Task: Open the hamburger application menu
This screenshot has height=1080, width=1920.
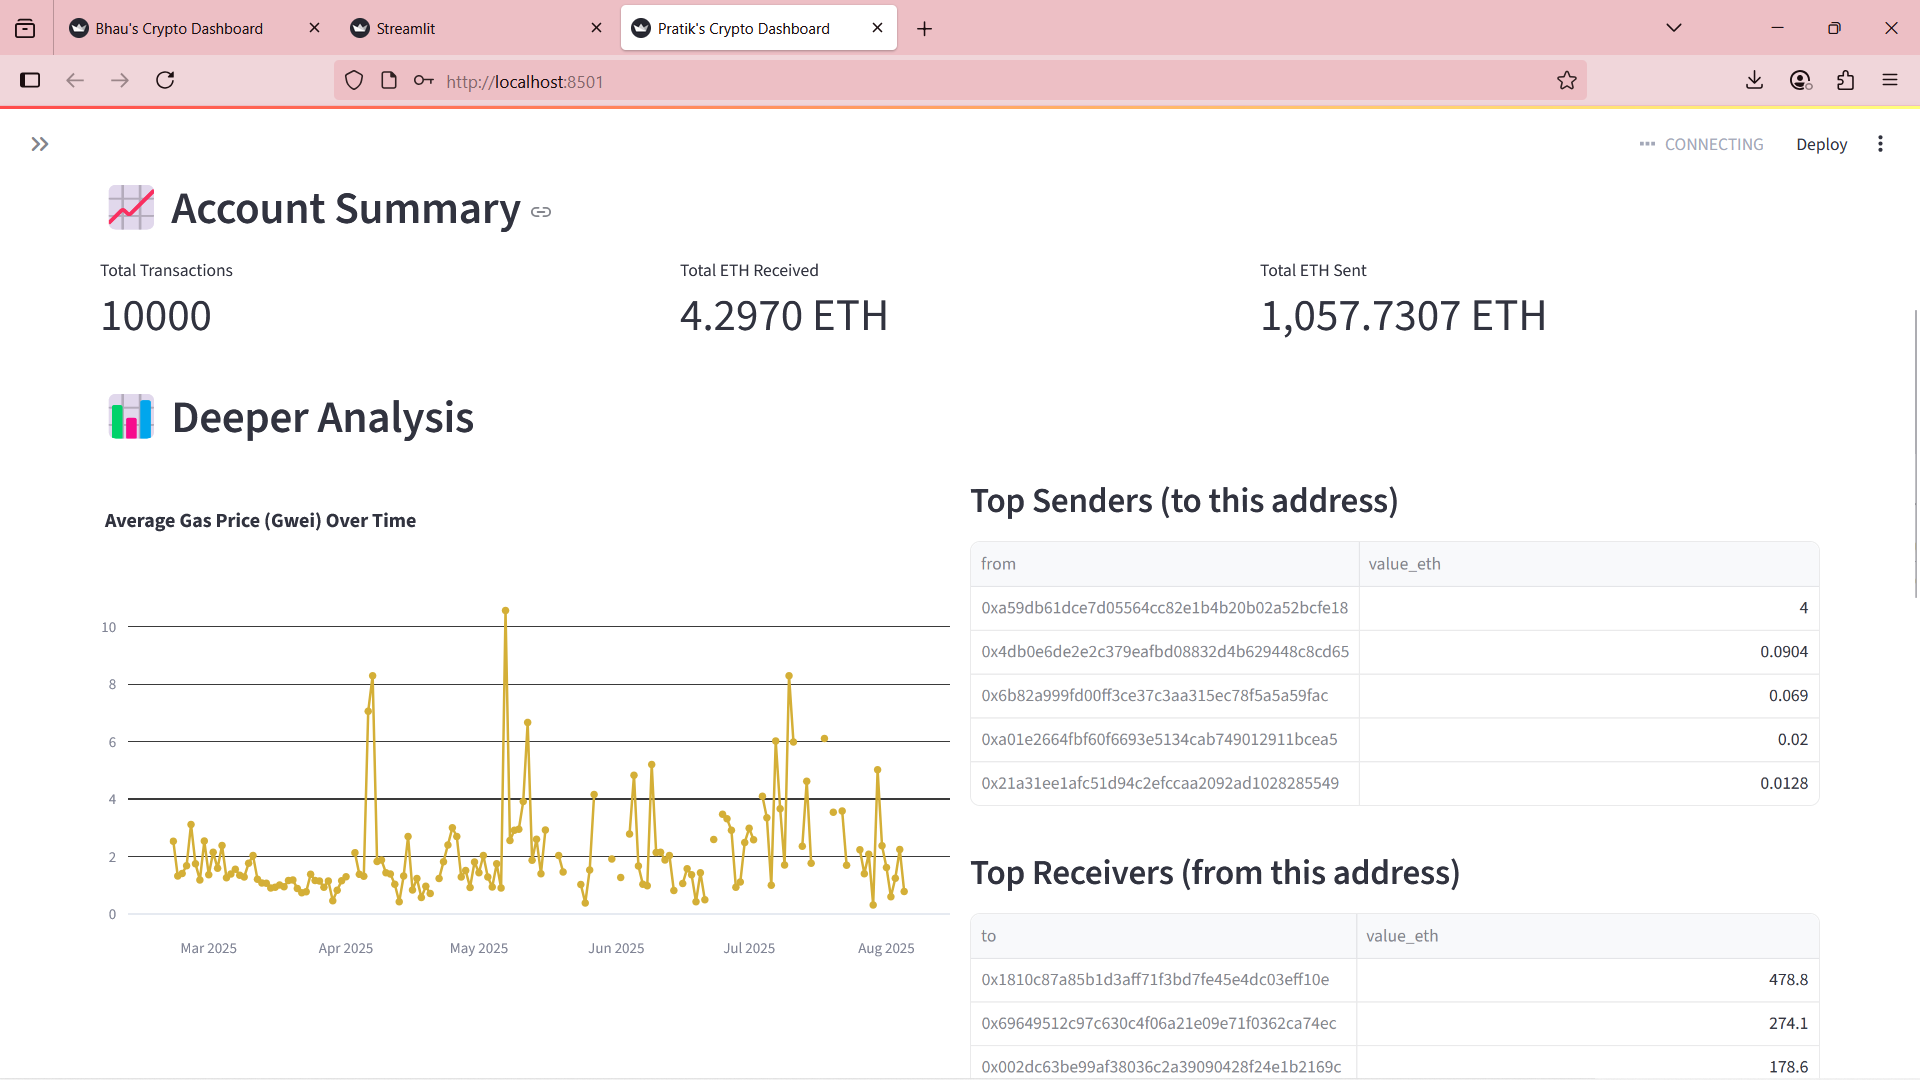Action: [x=1891, y=80]
